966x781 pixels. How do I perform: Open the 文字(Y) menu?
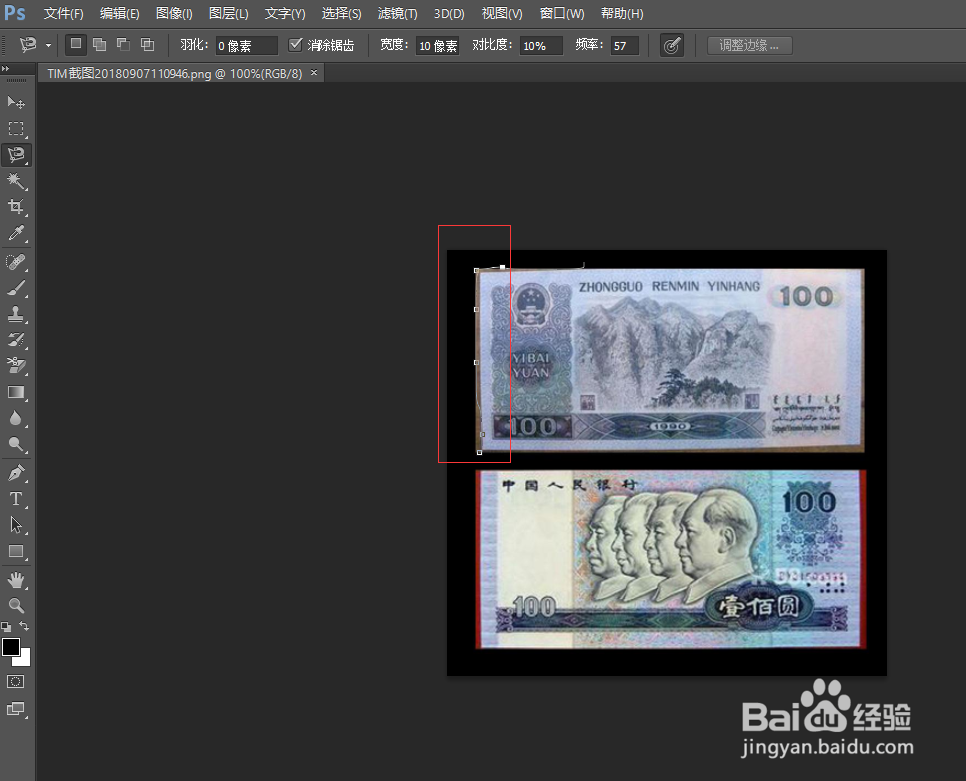point(285,14)
